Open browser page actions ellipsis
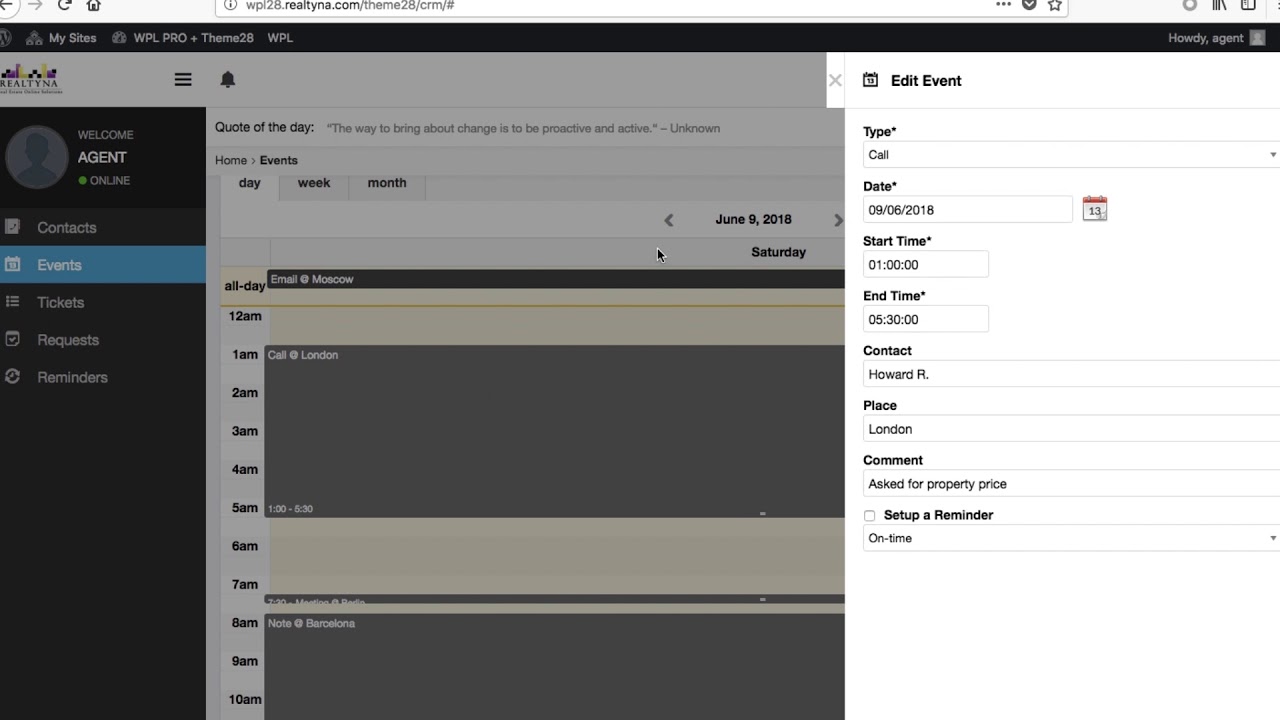The image size is (1280, 720). 1004,5
